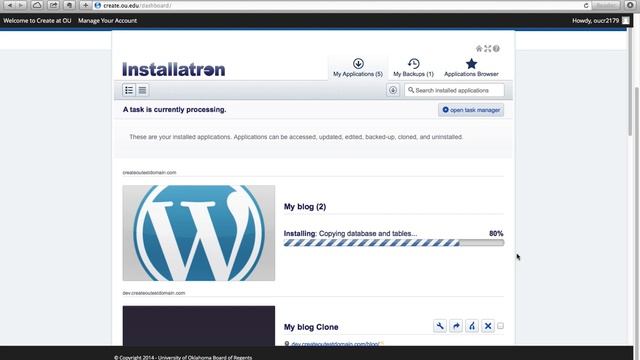Open the Installatron help question icon
The width and height of the screenshot is (640, 360).
[496, 49]
